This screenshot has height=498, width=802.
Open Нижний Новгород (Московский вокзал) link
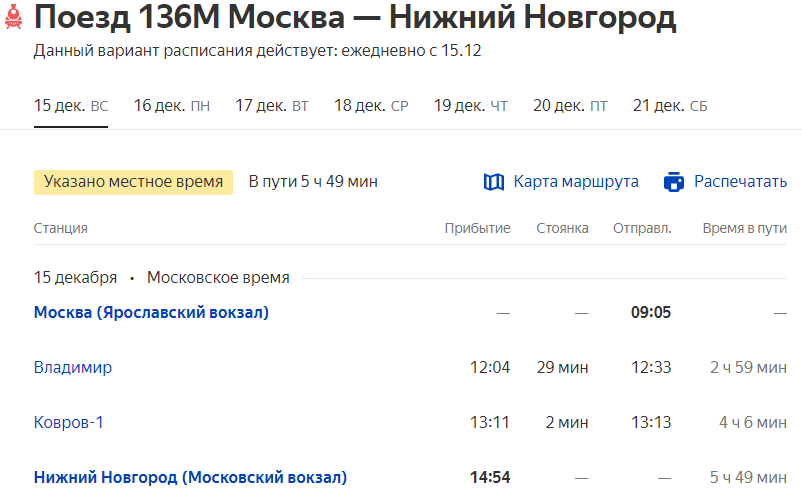click(190, 477)
